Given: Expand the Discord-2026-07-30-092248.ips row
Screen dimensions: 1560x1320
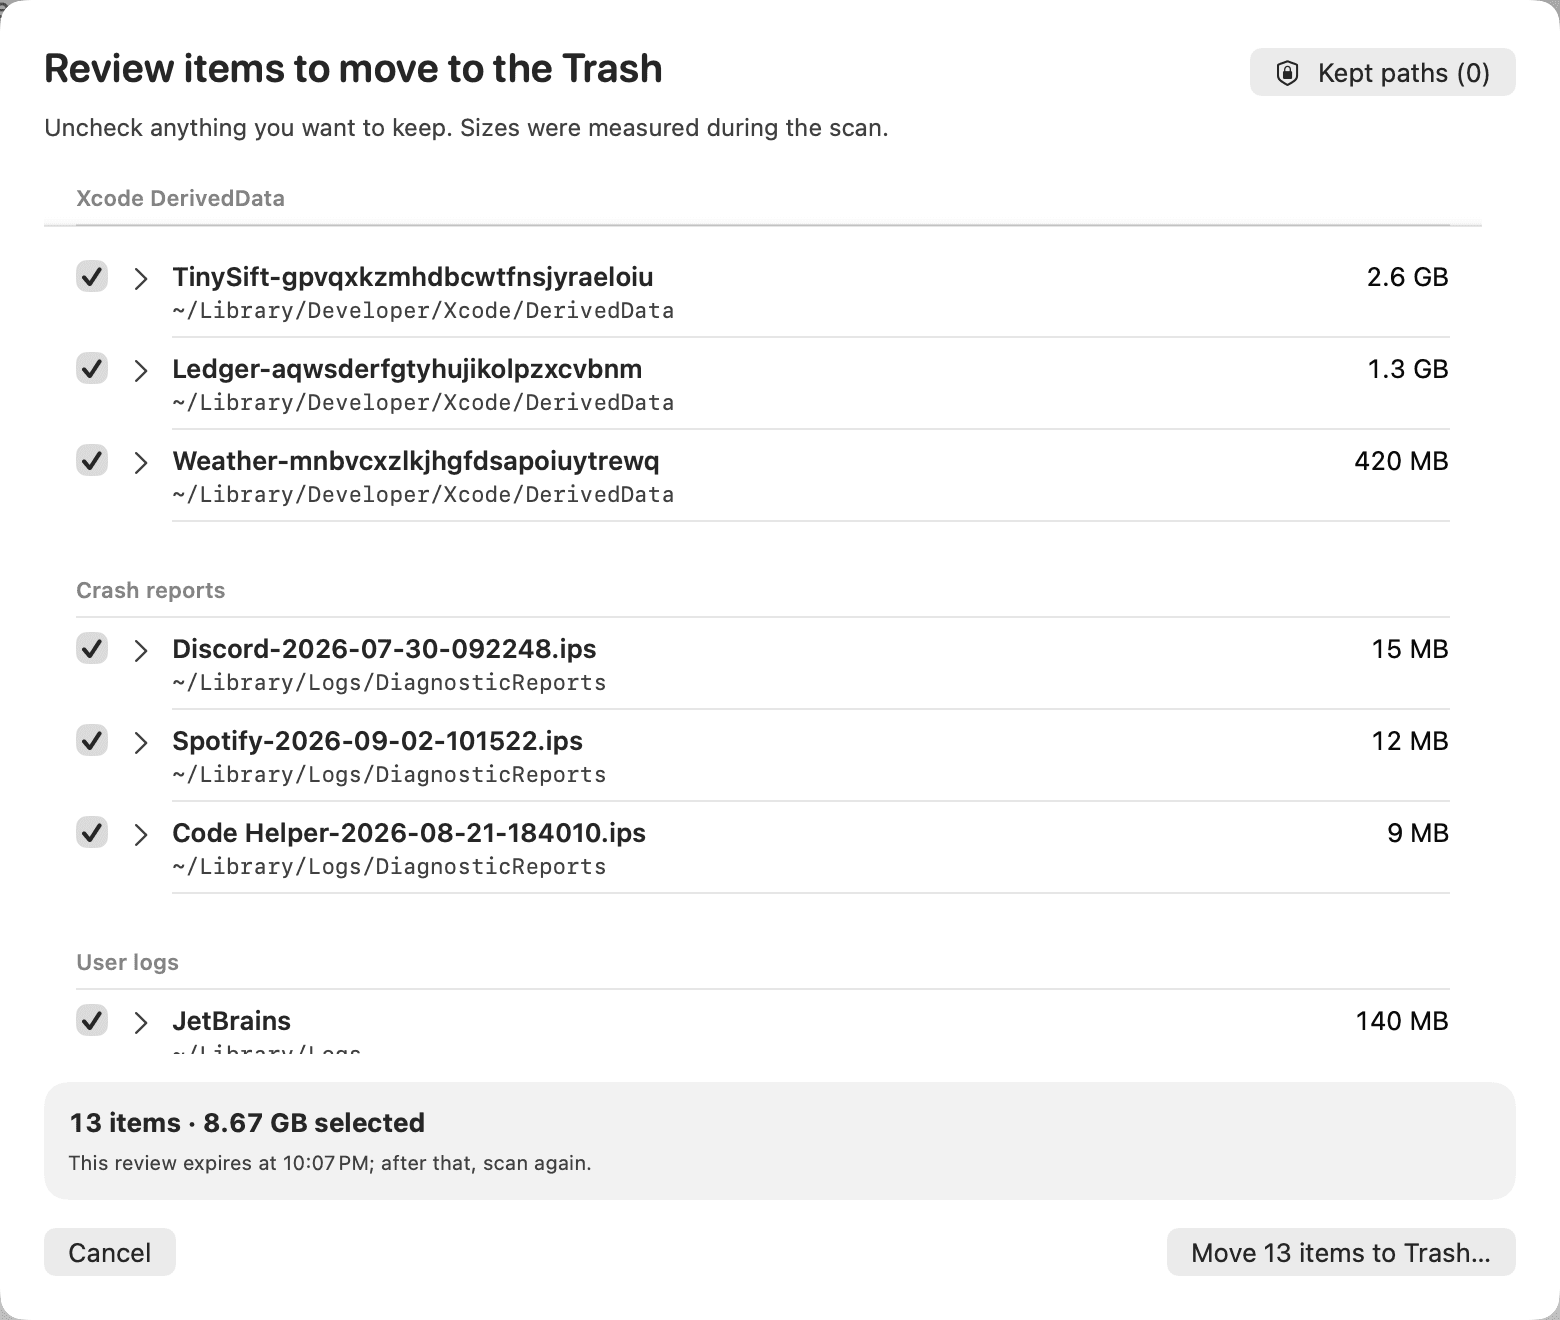Looking at the screenshot, I should 141,651.
